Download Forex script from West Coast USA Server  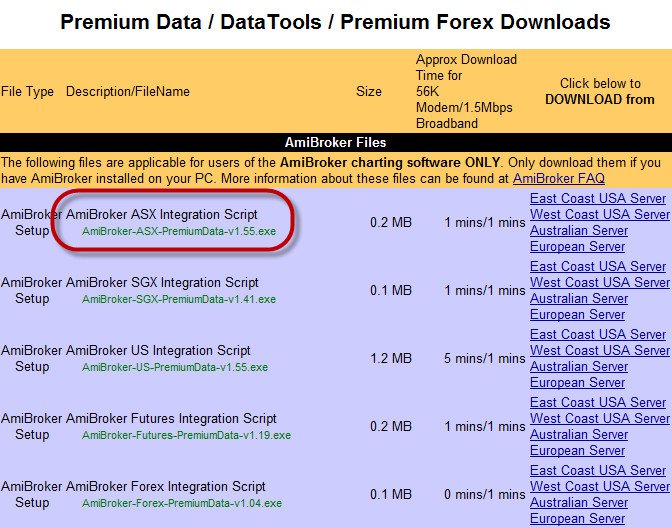[x=600, y=486]
